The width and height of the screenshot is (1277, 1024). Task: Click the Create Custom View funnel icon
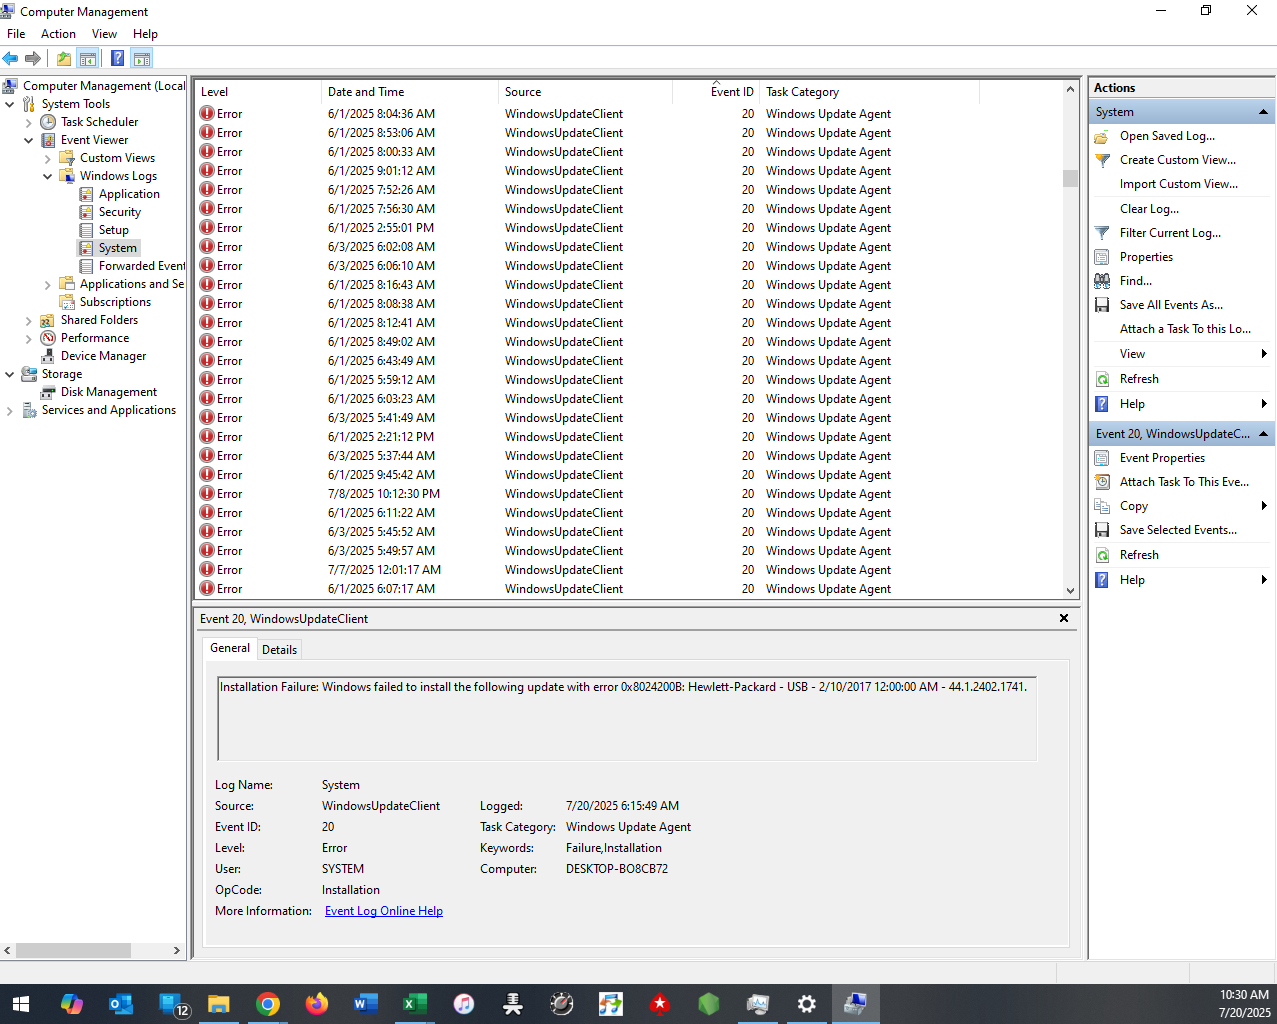click(1102, 160)
